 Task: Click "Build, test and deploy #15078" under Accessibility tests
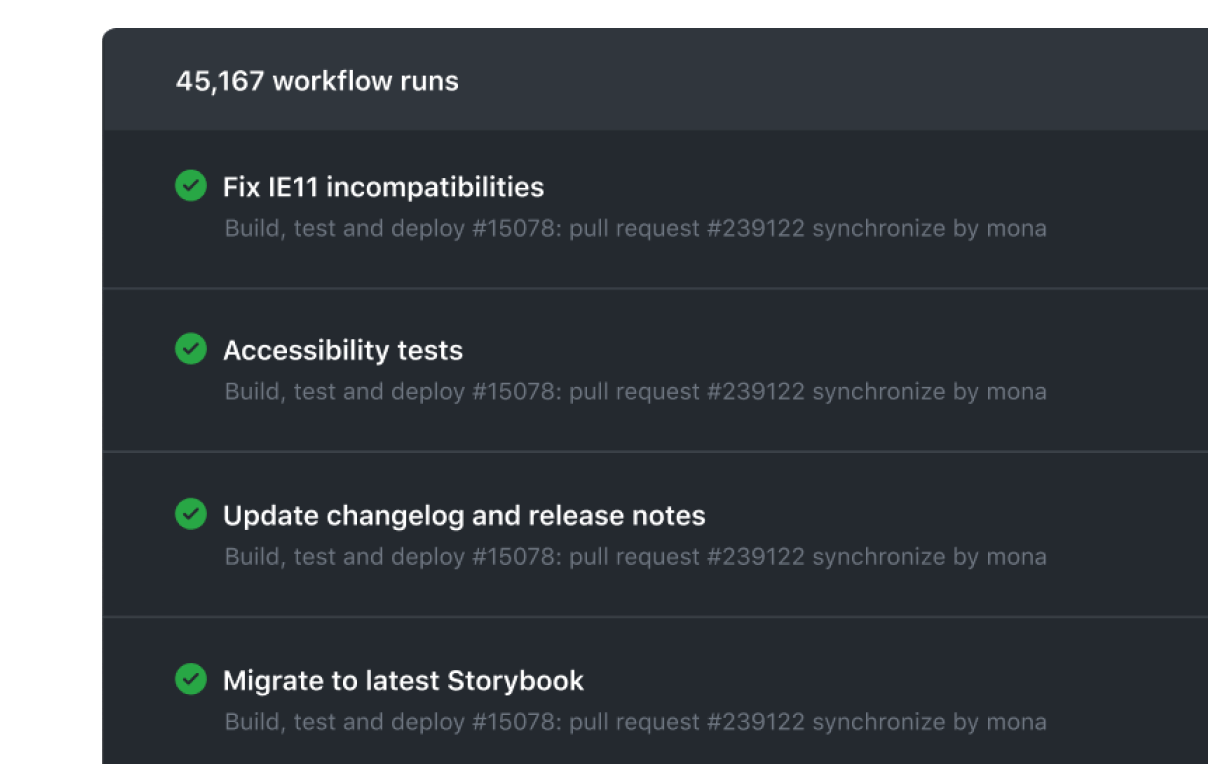tap(393, 391)
